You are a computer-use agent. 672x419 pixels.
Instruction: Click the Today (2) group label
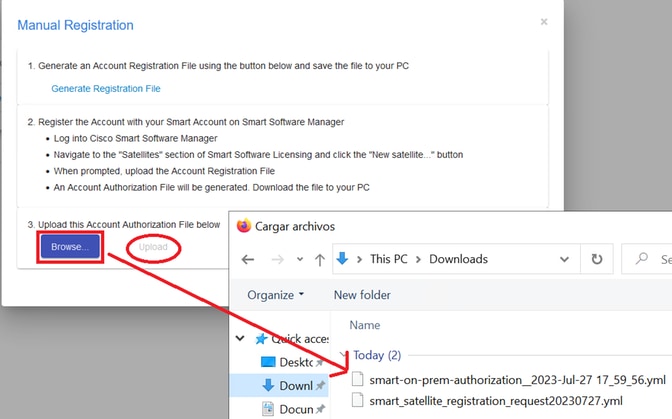tap(377, 355)
